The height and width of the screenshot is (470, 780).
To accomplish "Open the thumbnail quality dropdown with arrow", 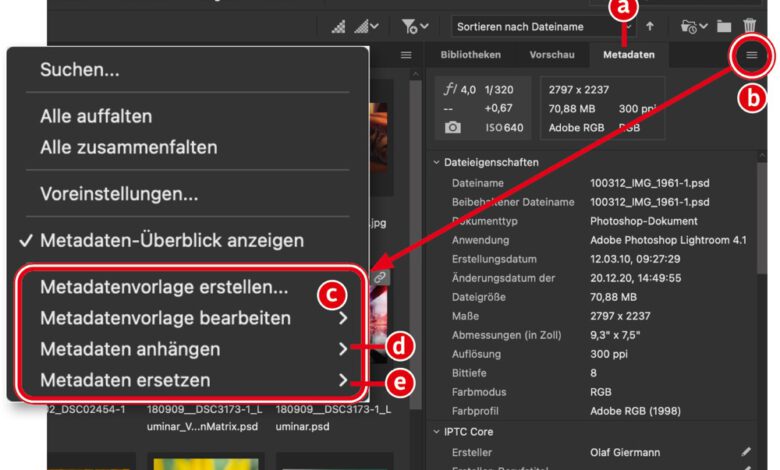I will pos(367,26).
